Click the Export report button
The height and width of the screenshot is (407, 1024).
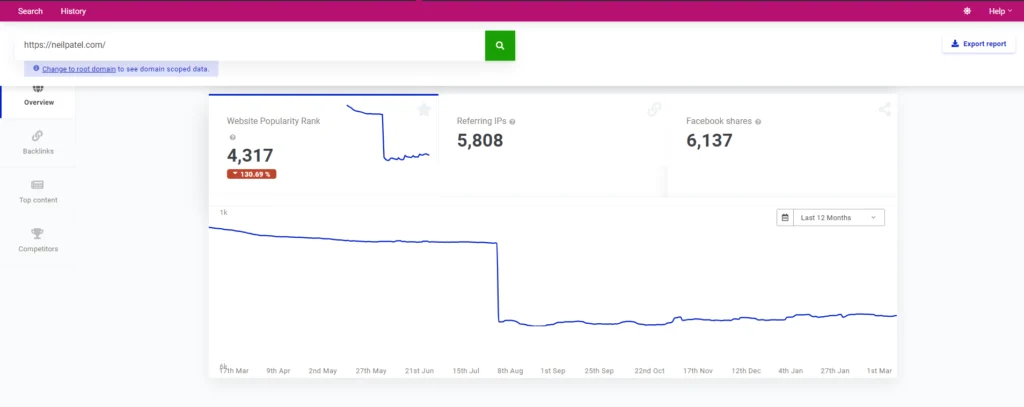978,44
